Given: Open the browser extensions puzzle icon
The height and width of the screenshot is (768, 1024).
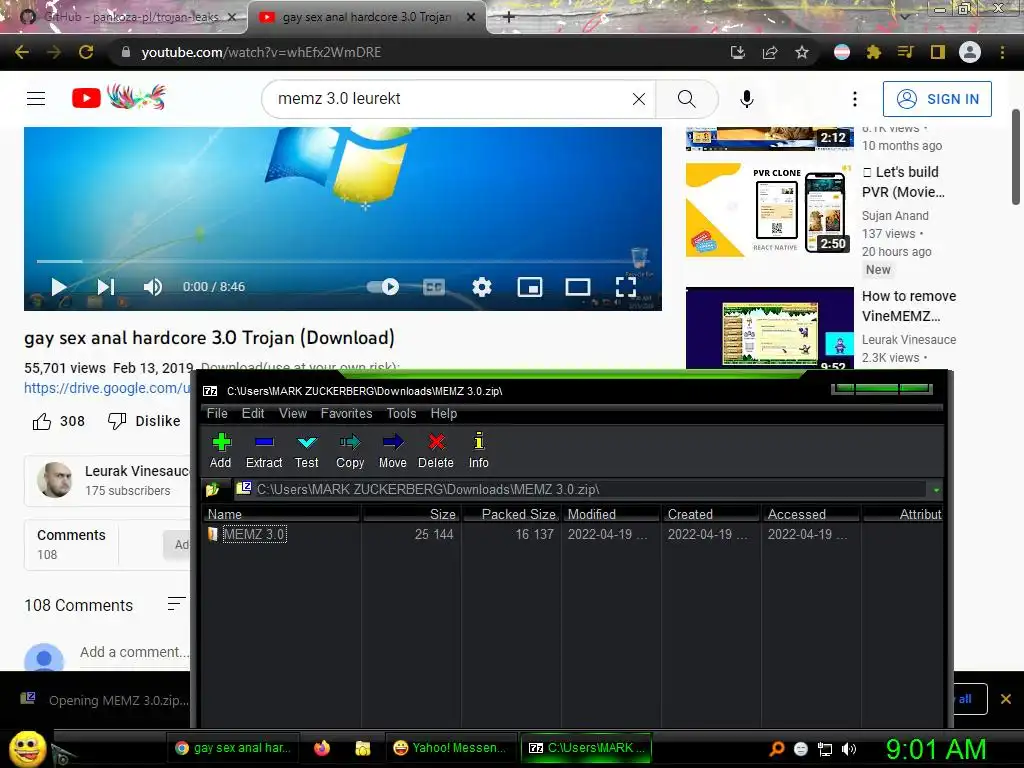Looking at the screenshot, I should click(873, 52).
